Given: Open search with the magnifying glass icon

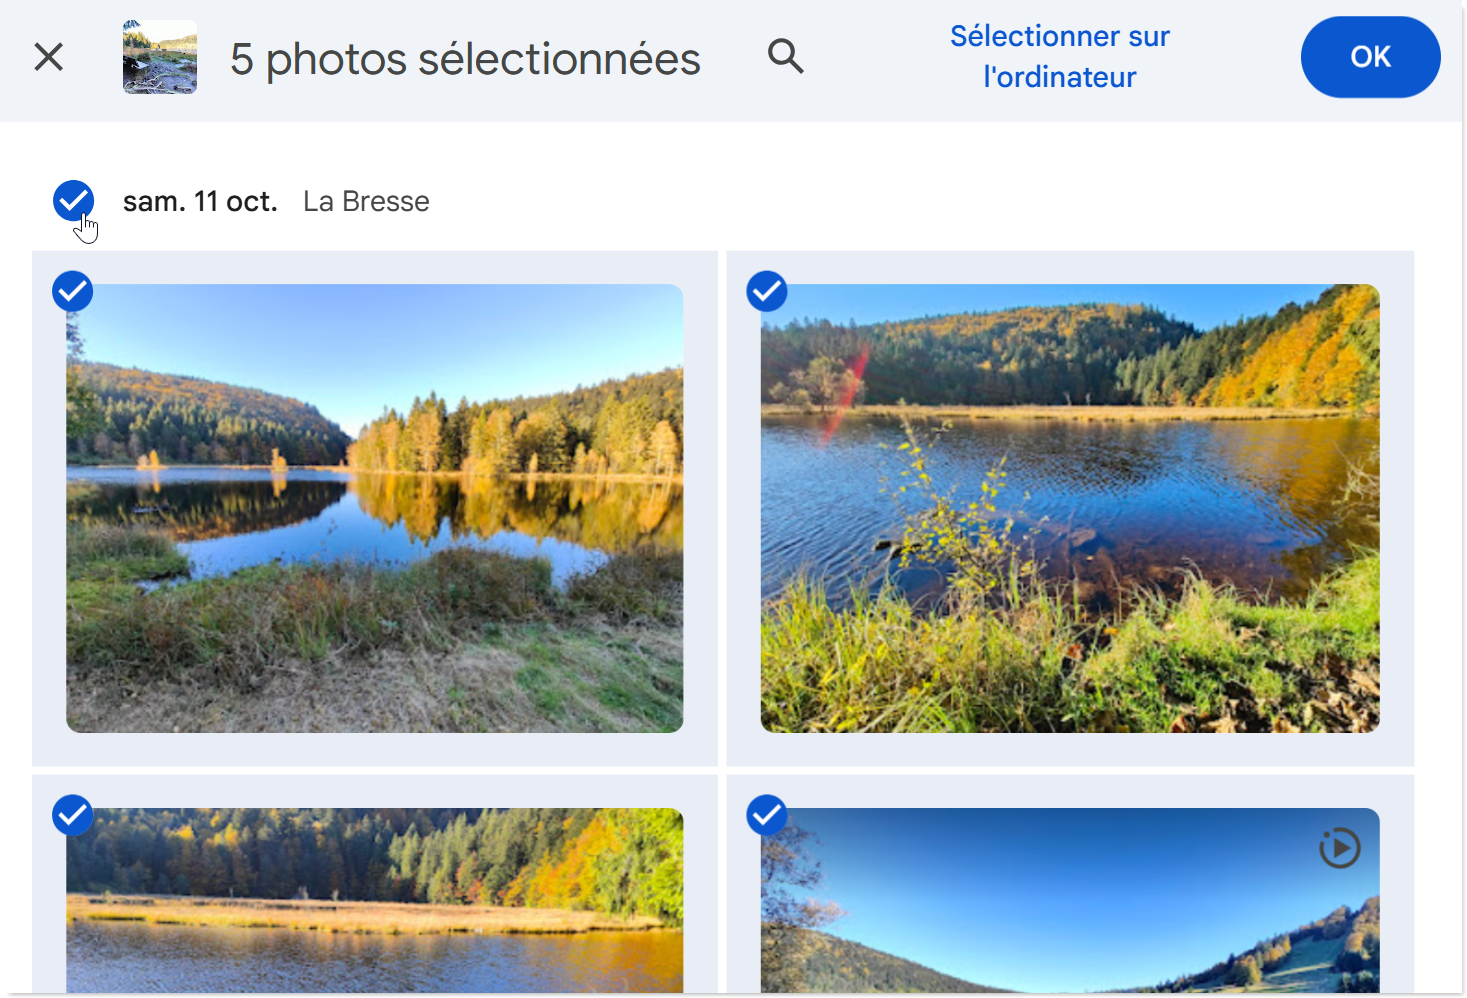Looking at the screenshot, I should (785, 56).
